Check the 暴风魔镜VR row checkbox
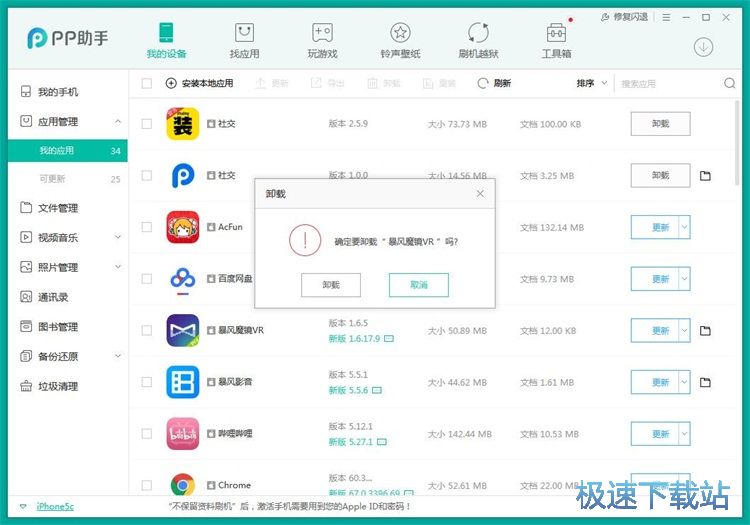The width and height of the screenshot is (750, 525). click(x=147, y=330)
